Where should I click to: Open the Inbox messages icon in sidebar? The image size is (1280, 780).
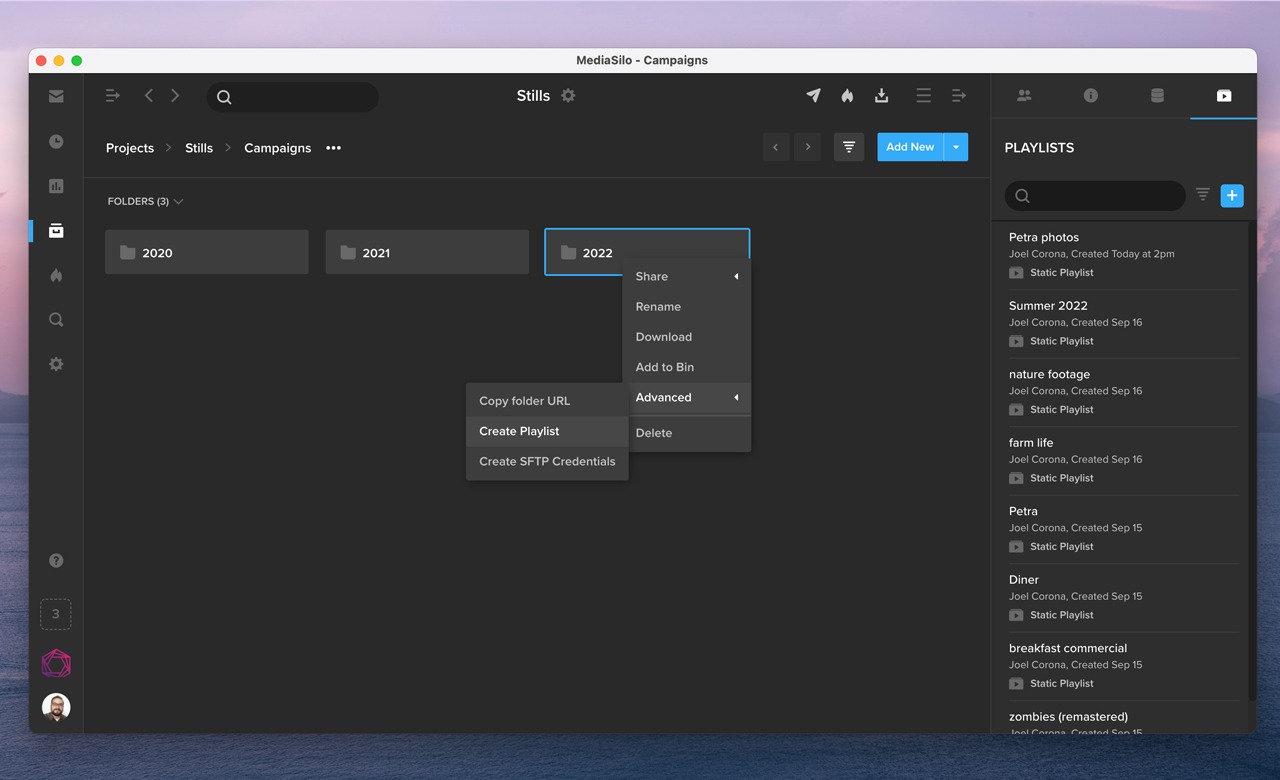point(56,96)
